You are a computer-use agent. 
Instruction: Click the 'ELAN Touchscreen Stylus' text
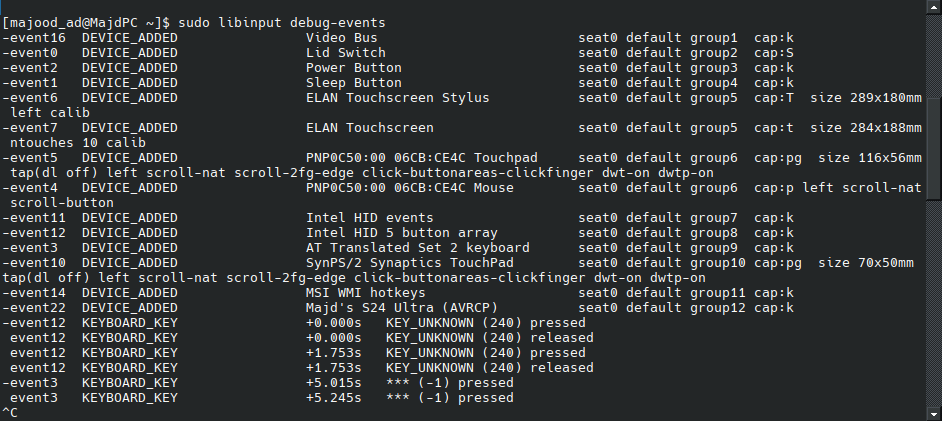(398, 98)
